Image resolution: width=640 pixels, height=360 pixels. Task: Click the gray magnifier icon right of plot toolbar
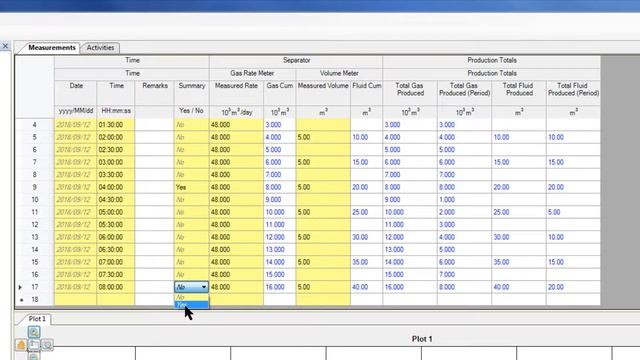tap(47, 345)
